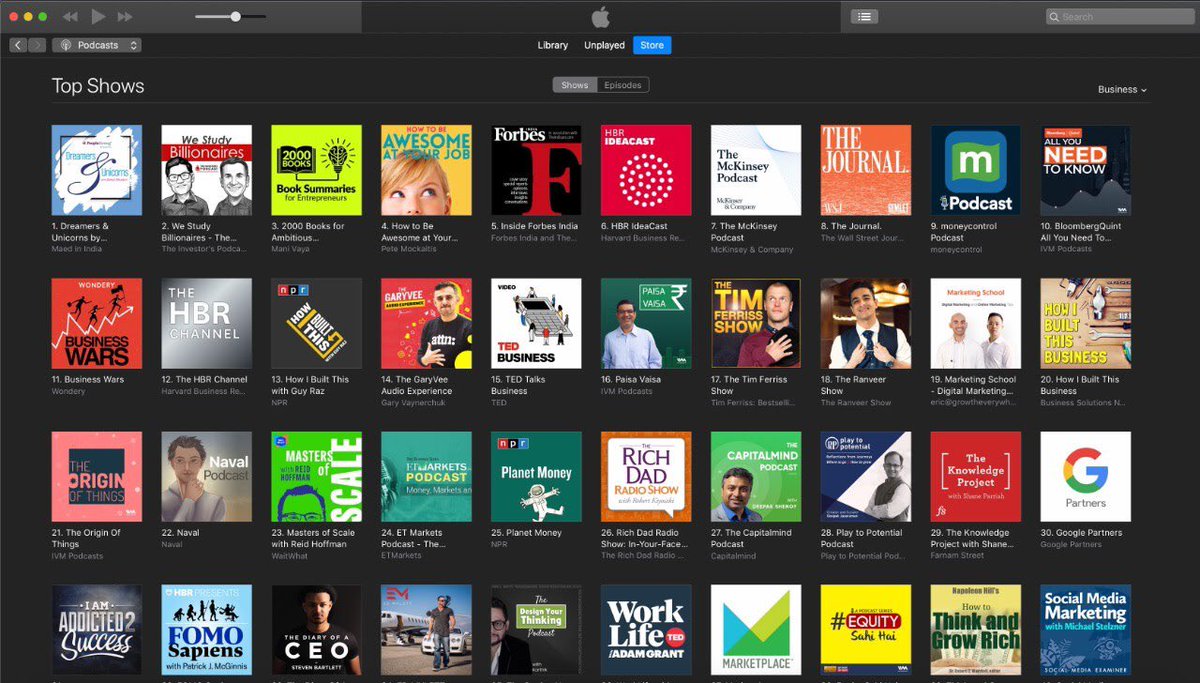Viewport: 1200px width, 683px height.
Task: Open #Equity Sahi Hai artwork
Action: tap(866, 630)
